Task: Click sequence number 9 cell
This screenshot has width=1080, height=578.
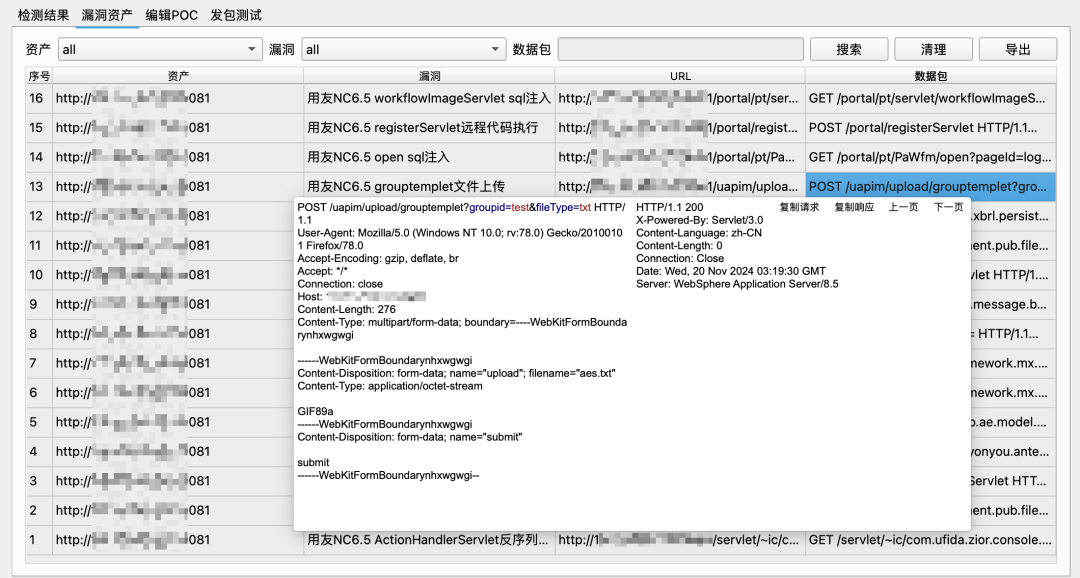Action: [x=39, y=305]
